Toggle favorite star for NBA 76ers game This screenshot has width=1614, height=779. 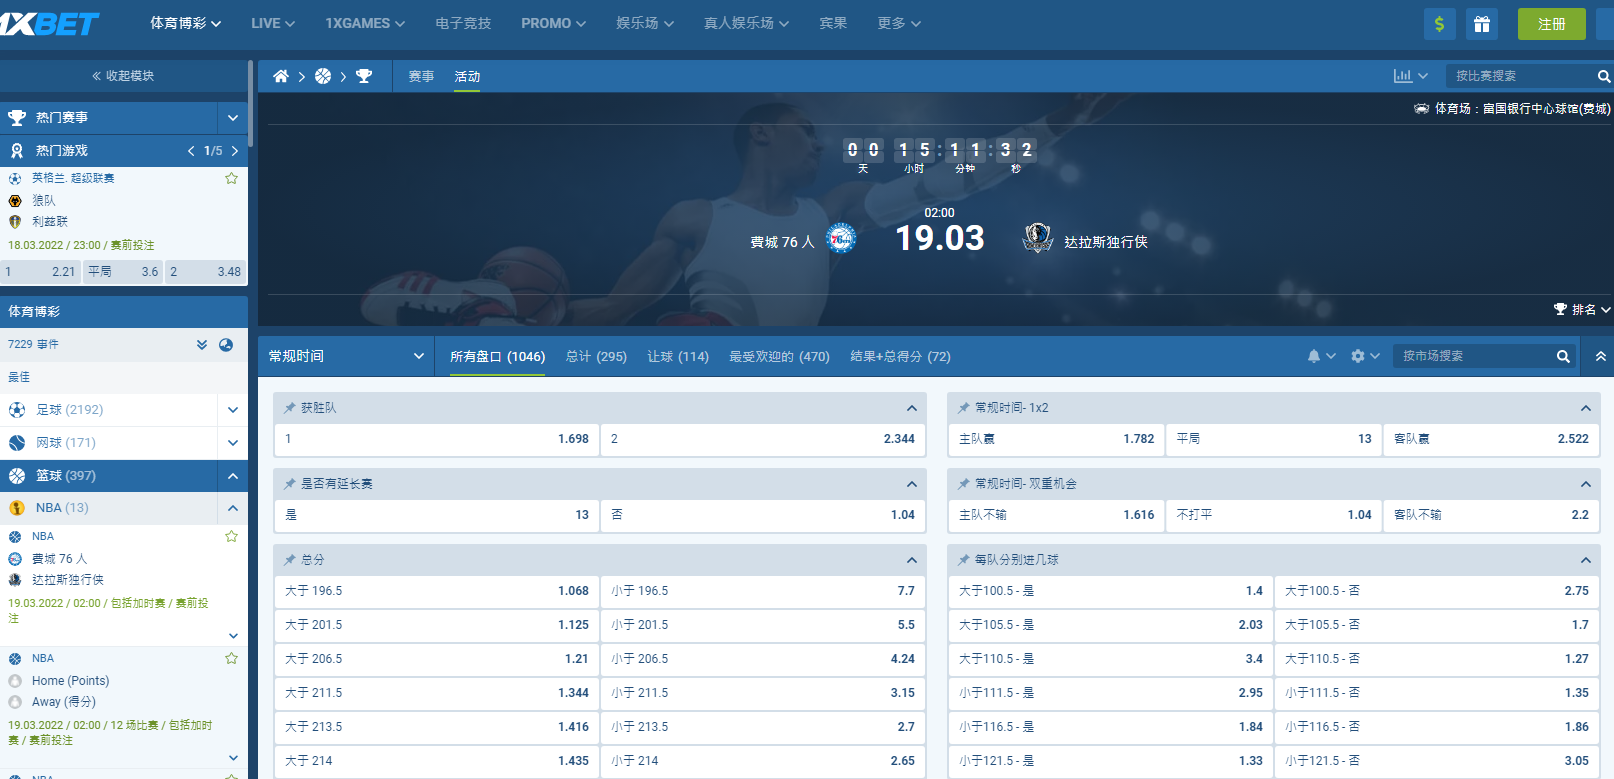(x=231, y=536)
